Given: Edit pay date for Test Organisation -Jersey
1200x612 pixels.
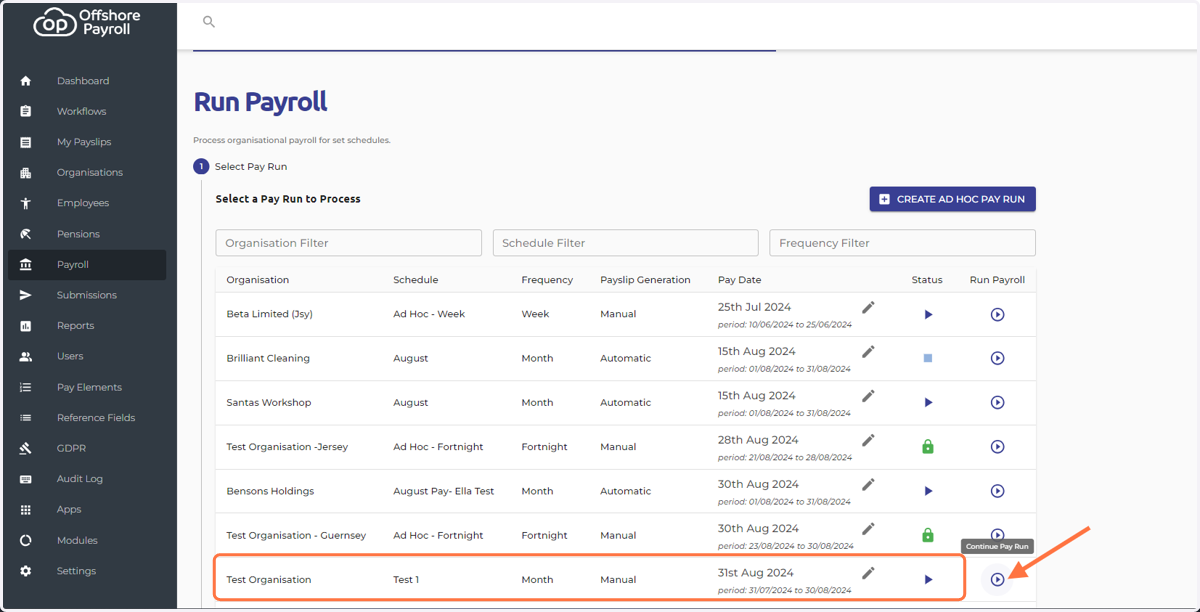Looking at the screenshot, I should pos(868,440).
